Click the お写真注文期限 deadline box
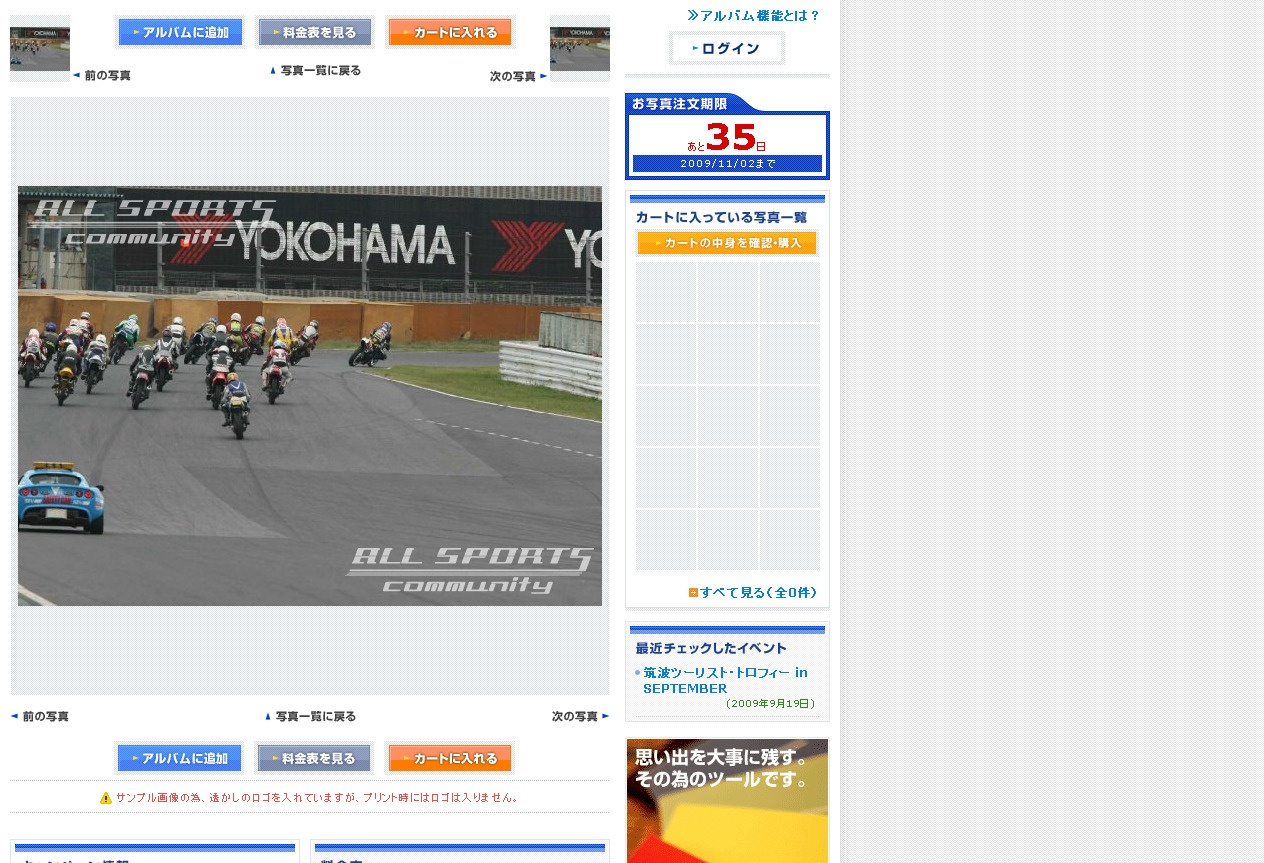Image resolution: width=1264 pixels, height=863 pixels. point(727,136)
